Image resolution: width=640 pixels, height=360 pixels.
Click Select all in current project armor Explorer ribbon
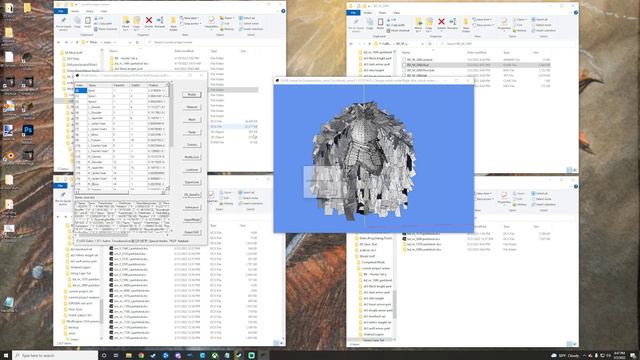pyautogui.click(x=248, y=18)
